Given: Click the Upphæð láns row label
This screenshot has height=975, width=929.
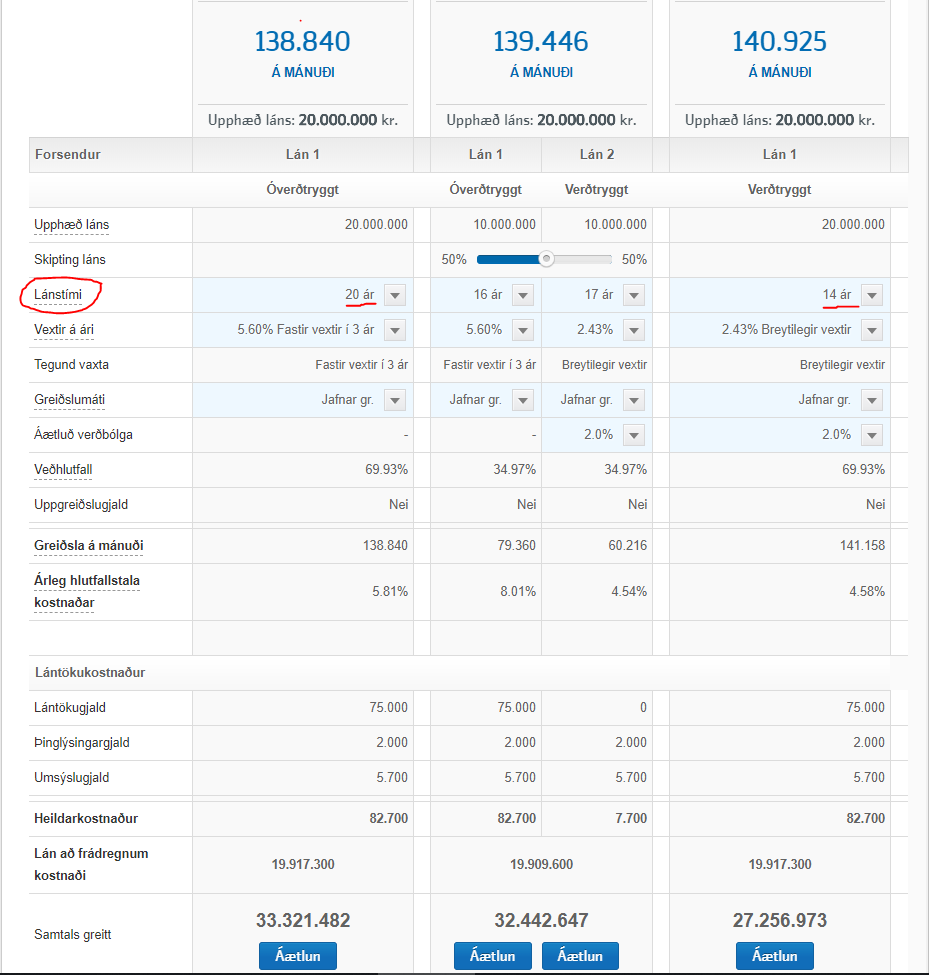Looking at the screenshot, I should (72, 225).
